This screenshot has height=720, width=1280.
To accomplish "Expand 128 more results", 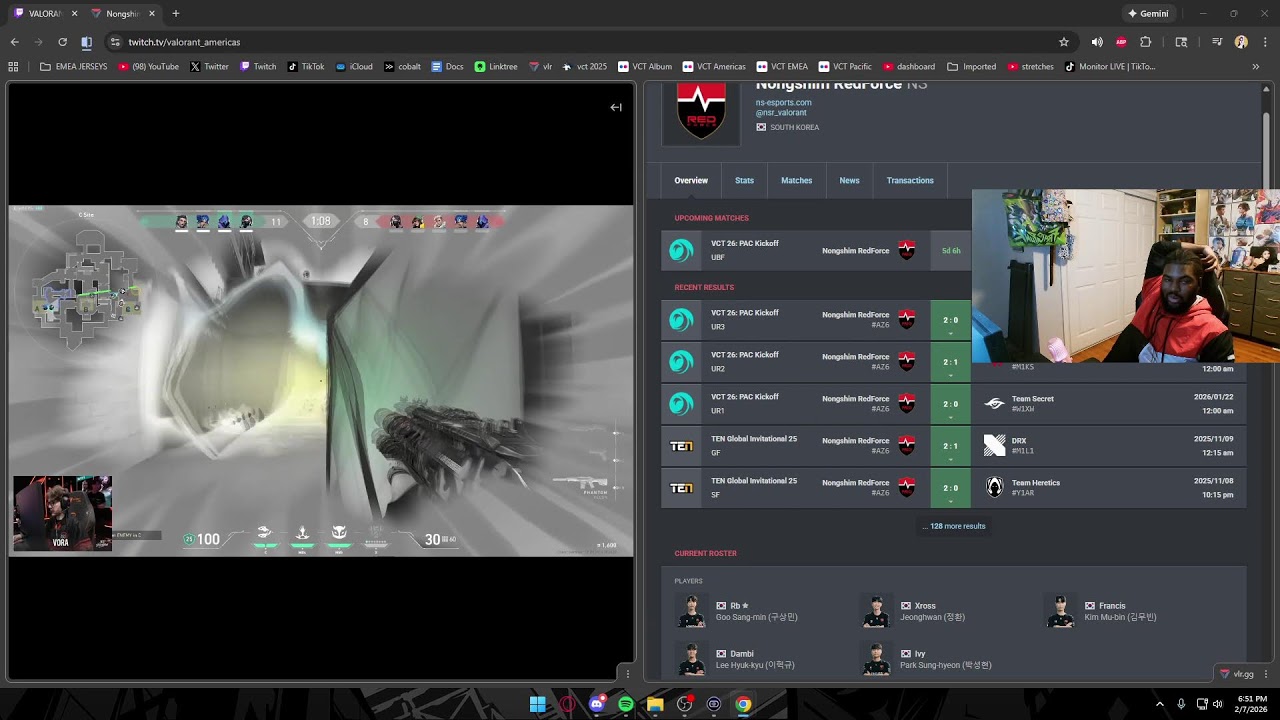I will [x=953, y=526].
